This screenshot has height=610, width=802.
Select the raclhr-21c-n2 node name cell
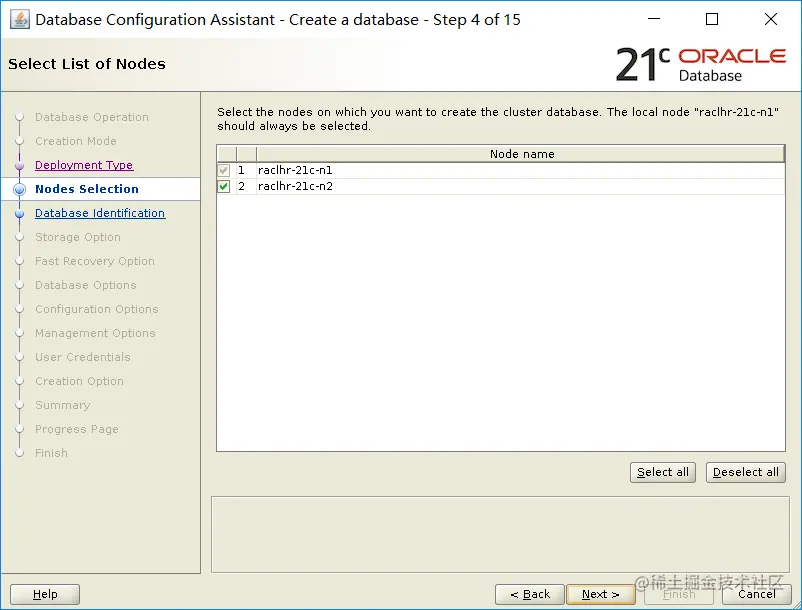point(521,186)
